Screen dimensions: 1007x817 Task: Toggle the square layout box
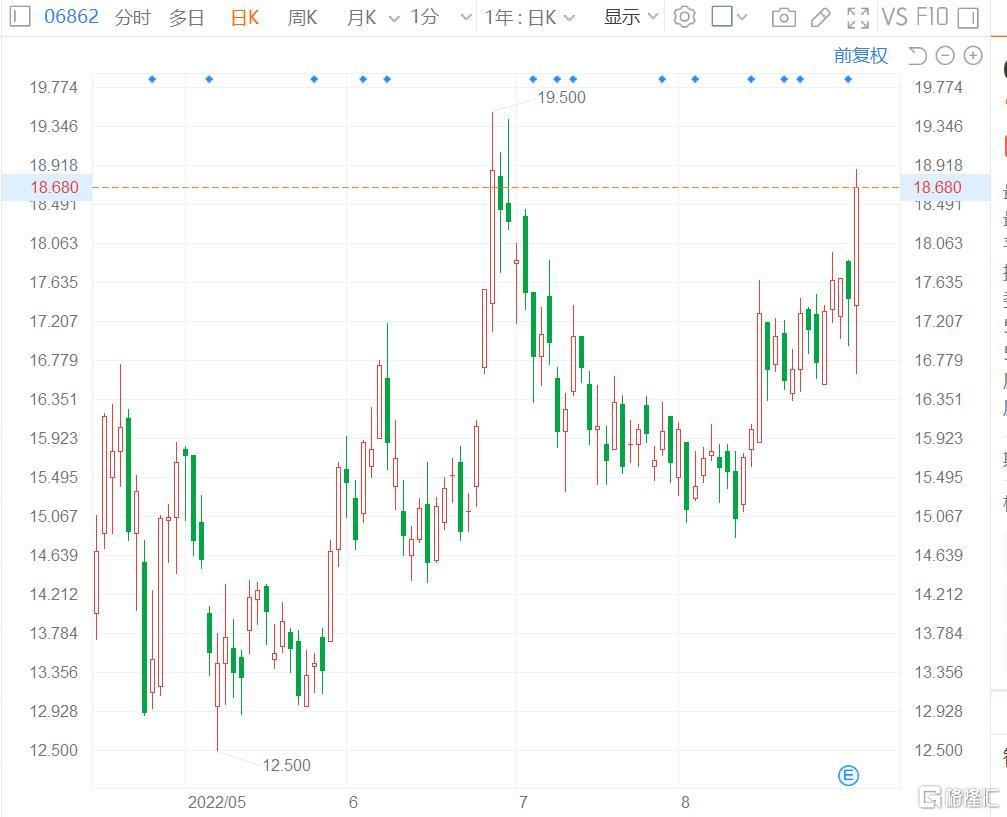pos(722,17)
